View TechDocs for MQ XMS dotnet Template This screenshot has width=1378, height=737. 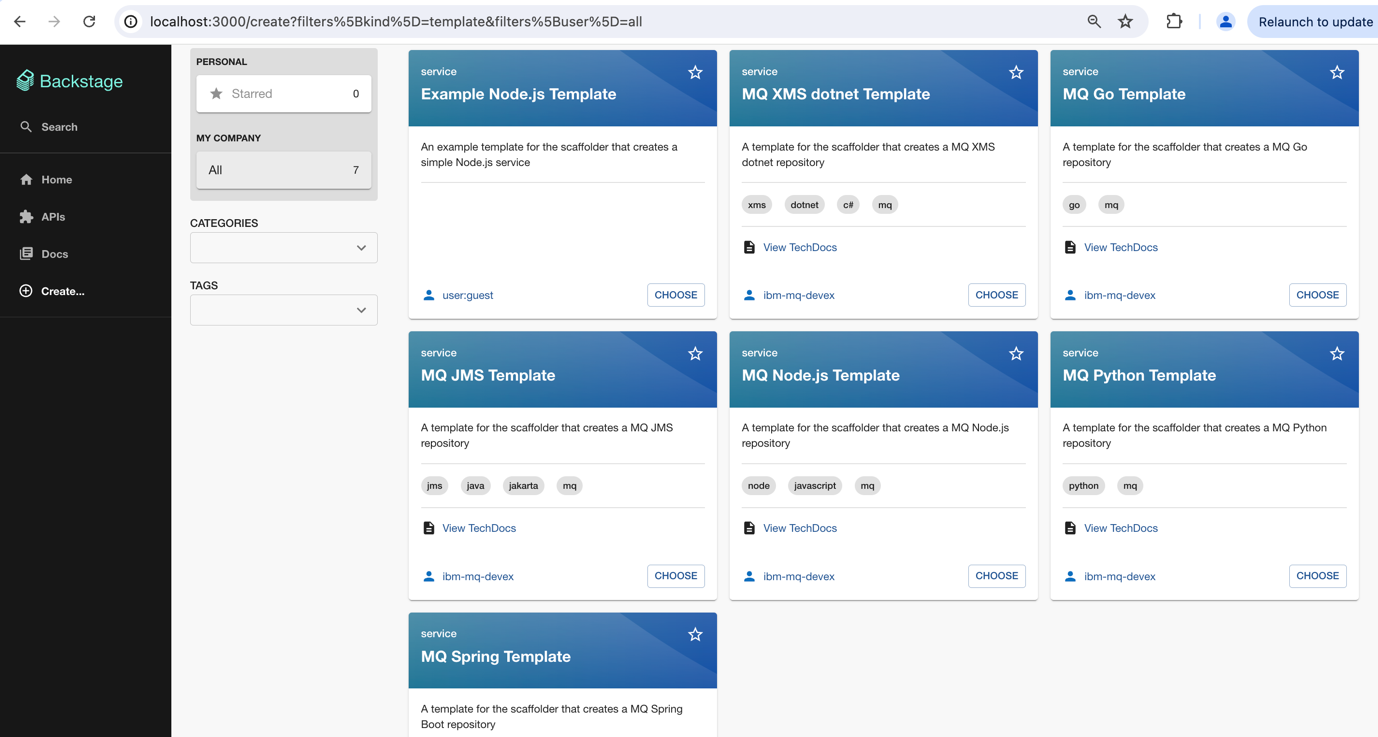(x=800, y=247)
